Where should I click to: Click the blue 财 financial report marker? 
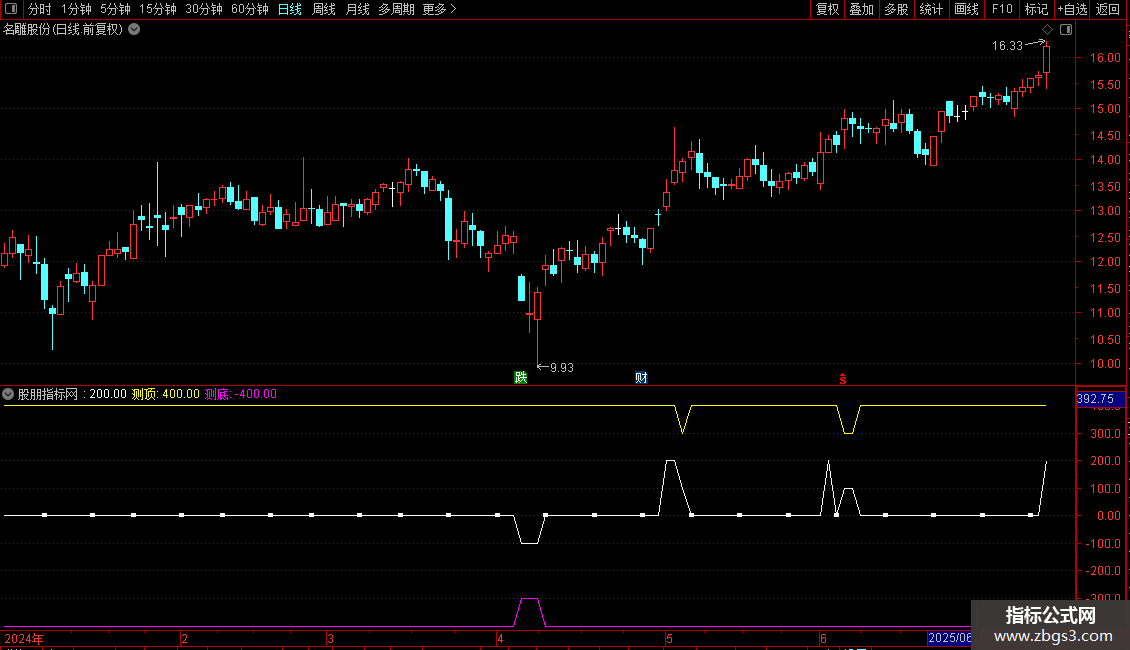tap(641, 378)
